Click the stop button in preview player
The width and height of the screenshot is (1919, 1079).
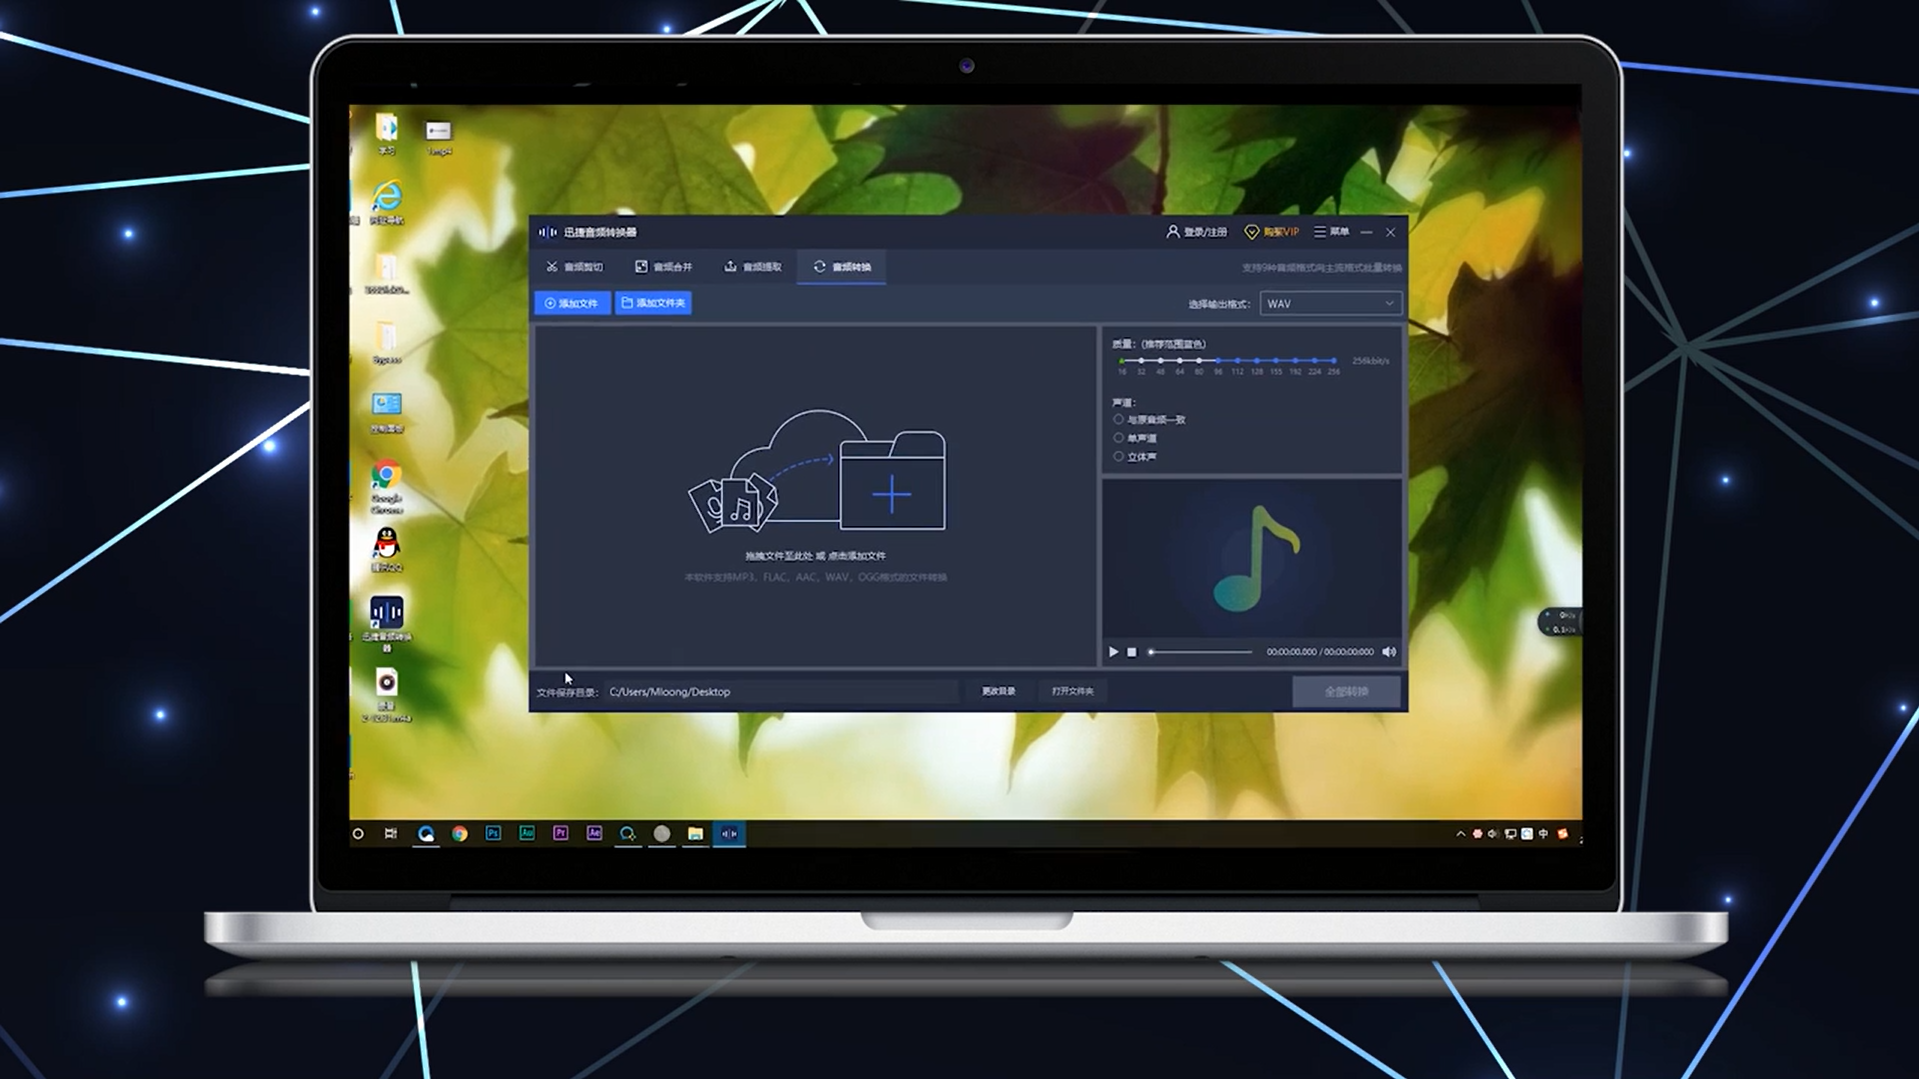point(1132,652)
